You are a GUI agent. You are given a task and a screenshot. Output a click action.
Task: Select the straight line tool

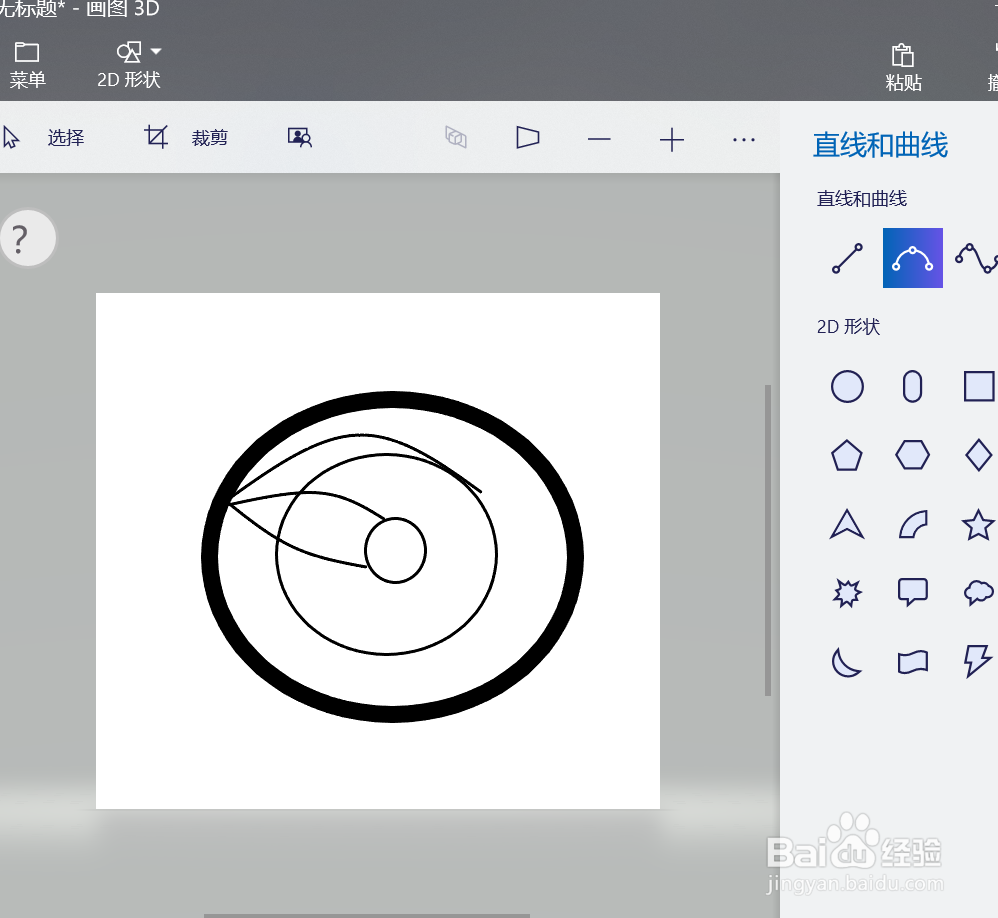tap(847, 258)
